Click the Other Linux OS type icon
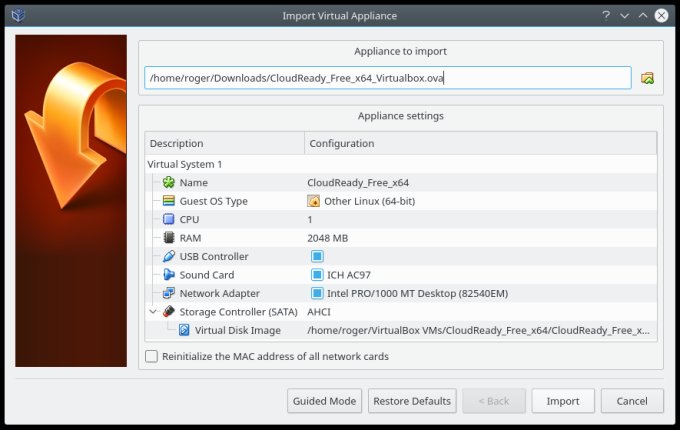This screenshot has width=680, height=430. tap(314, 201)
